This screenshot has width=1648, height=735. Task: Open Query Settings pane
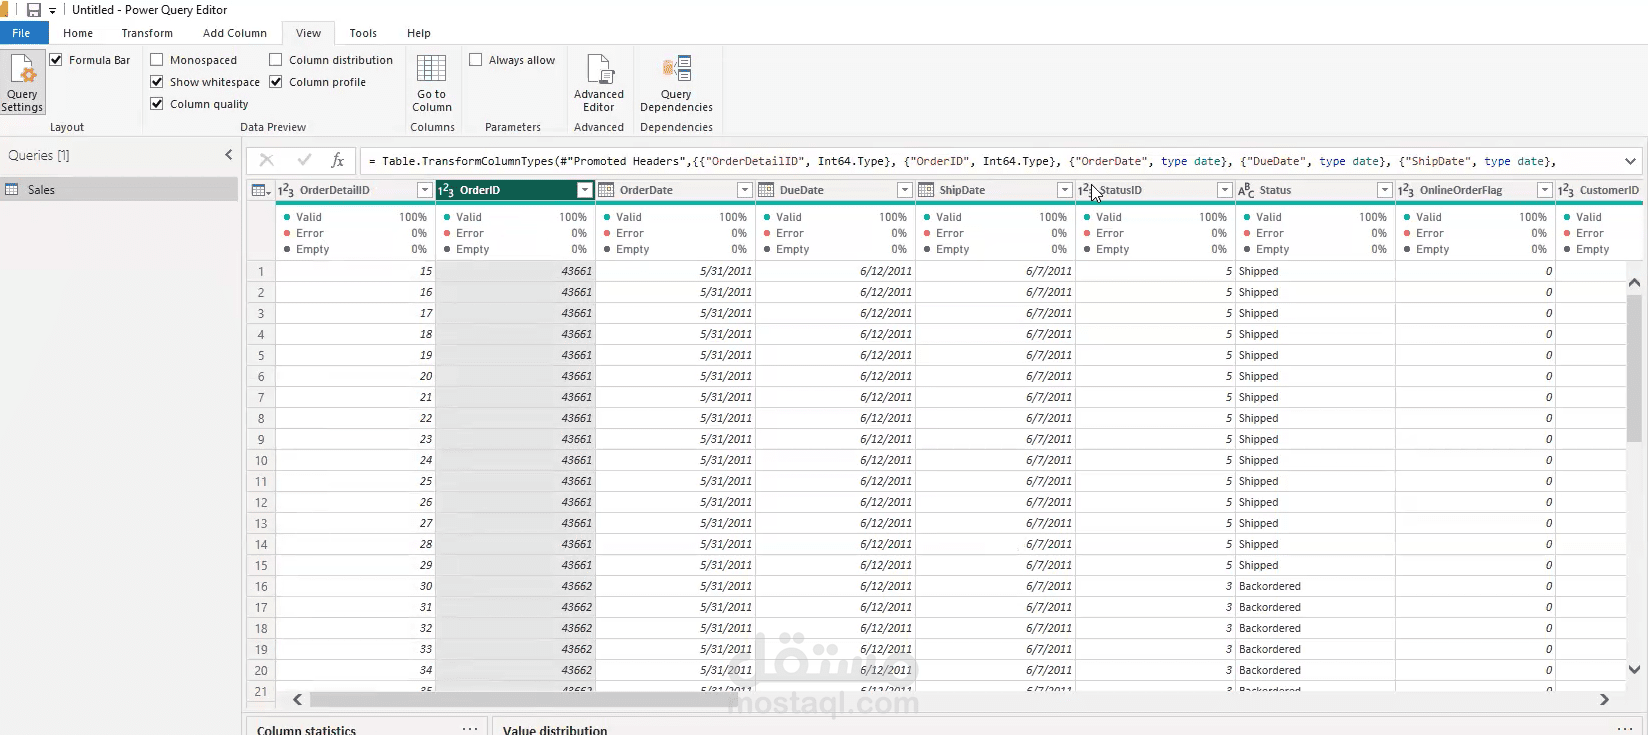(22, 82)
